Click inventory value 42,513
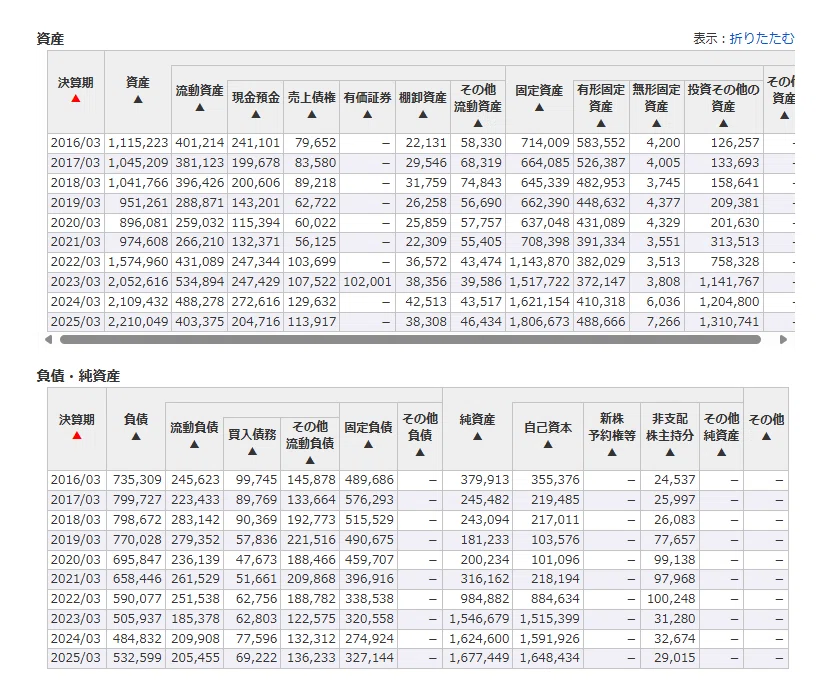This screenshot has width=836, height=680. 426,302
